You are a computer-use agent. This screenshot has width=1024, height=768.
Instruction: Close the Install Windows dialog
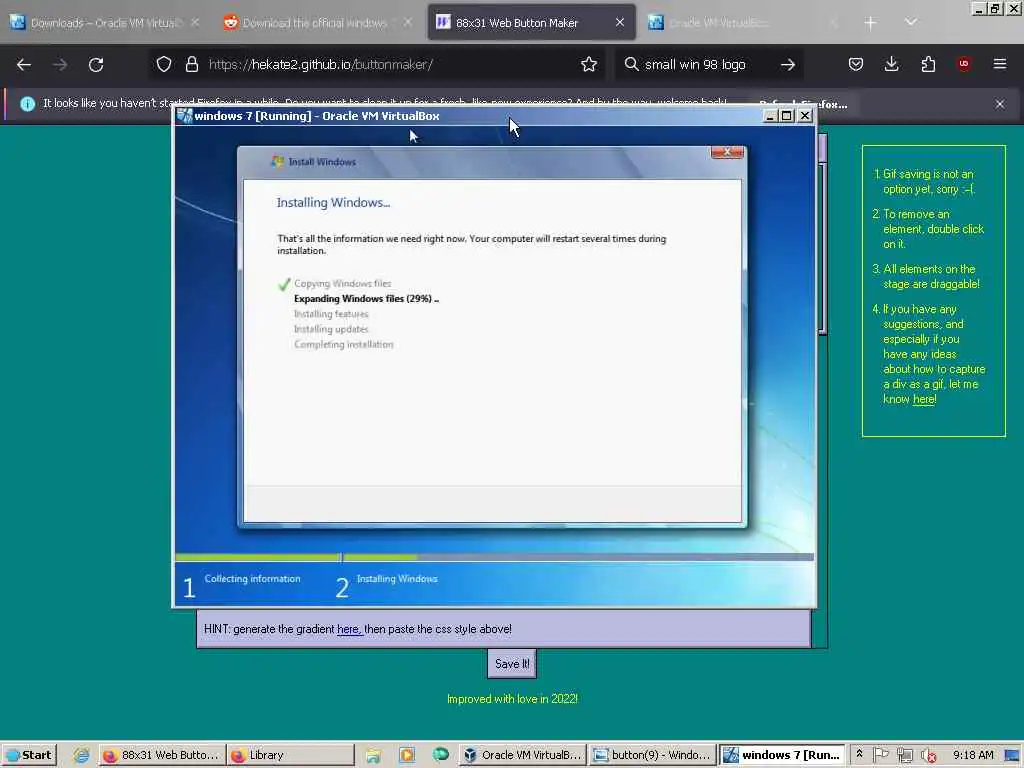point(727,152)
